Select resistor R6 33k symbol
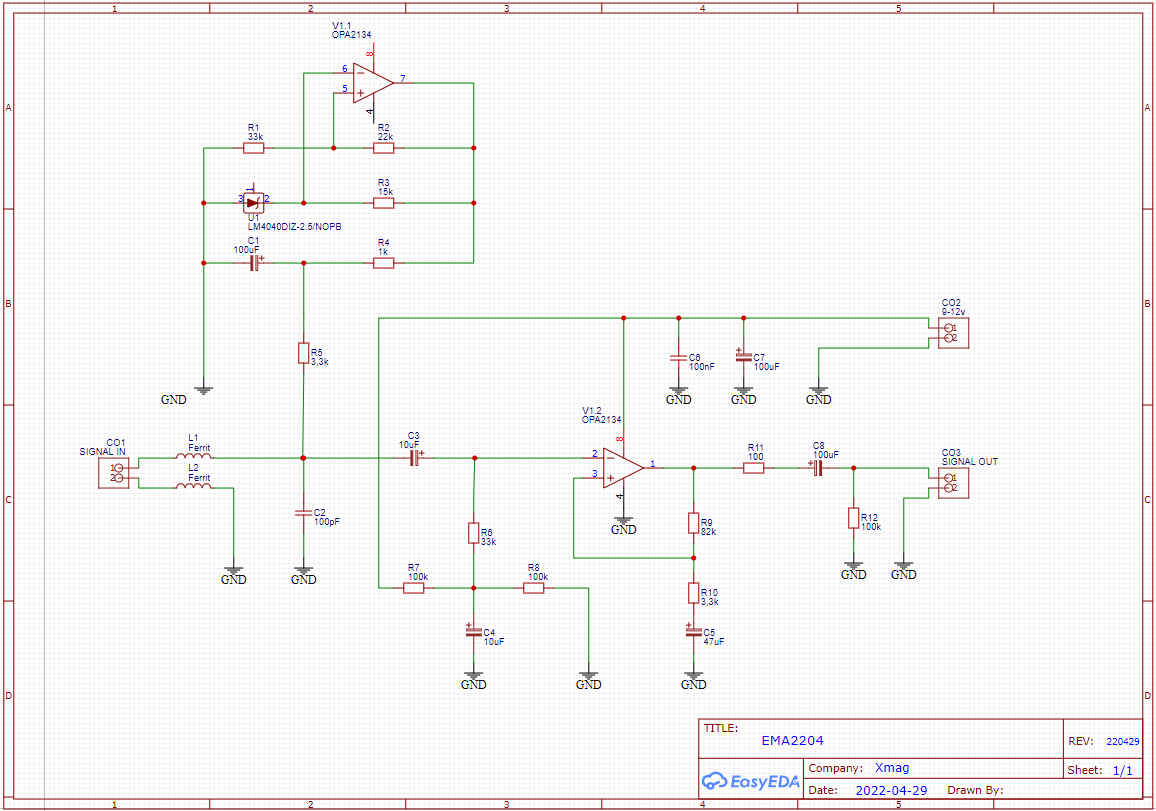The height and width of the screenshot is (811, 1156). click(x=474, y=533)
